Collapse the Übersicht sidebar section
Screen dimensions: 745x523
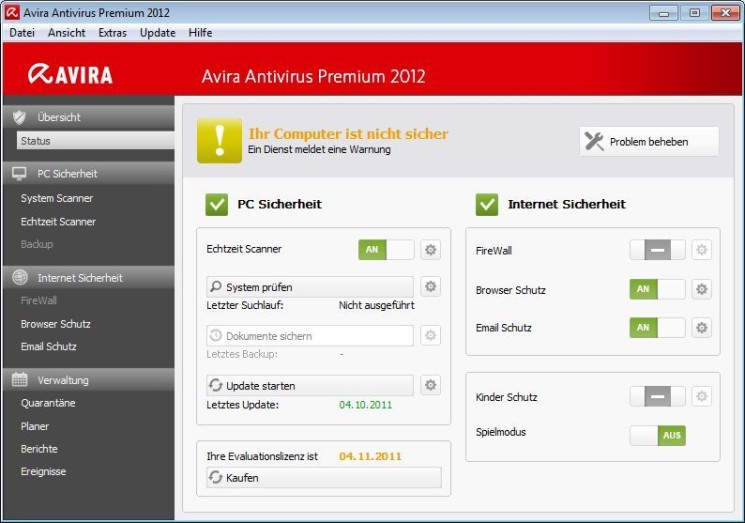88,117
